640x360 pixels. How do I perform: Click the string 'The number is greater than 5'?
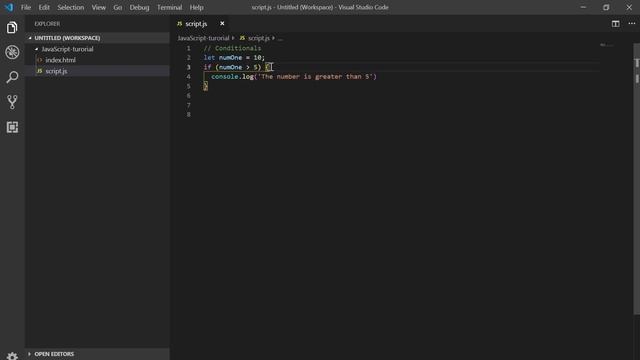pos(315,77)
